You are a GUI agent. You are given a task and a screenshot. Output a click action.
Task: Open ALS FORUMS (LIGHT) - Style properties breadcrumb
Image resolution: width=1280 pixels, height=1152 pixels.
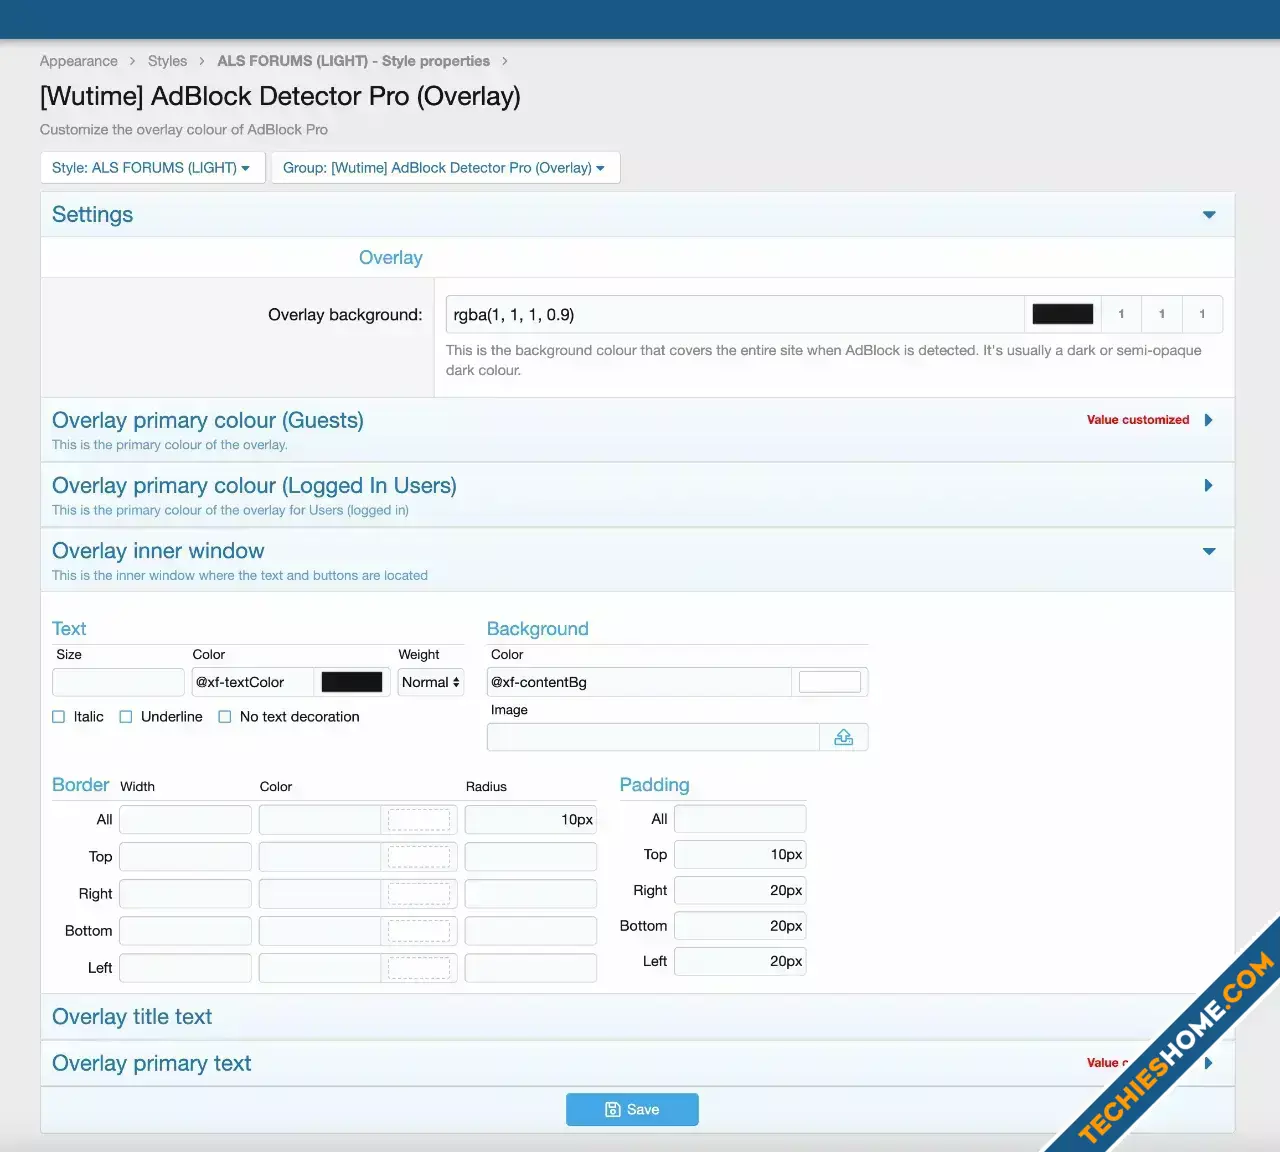[354, 61]
